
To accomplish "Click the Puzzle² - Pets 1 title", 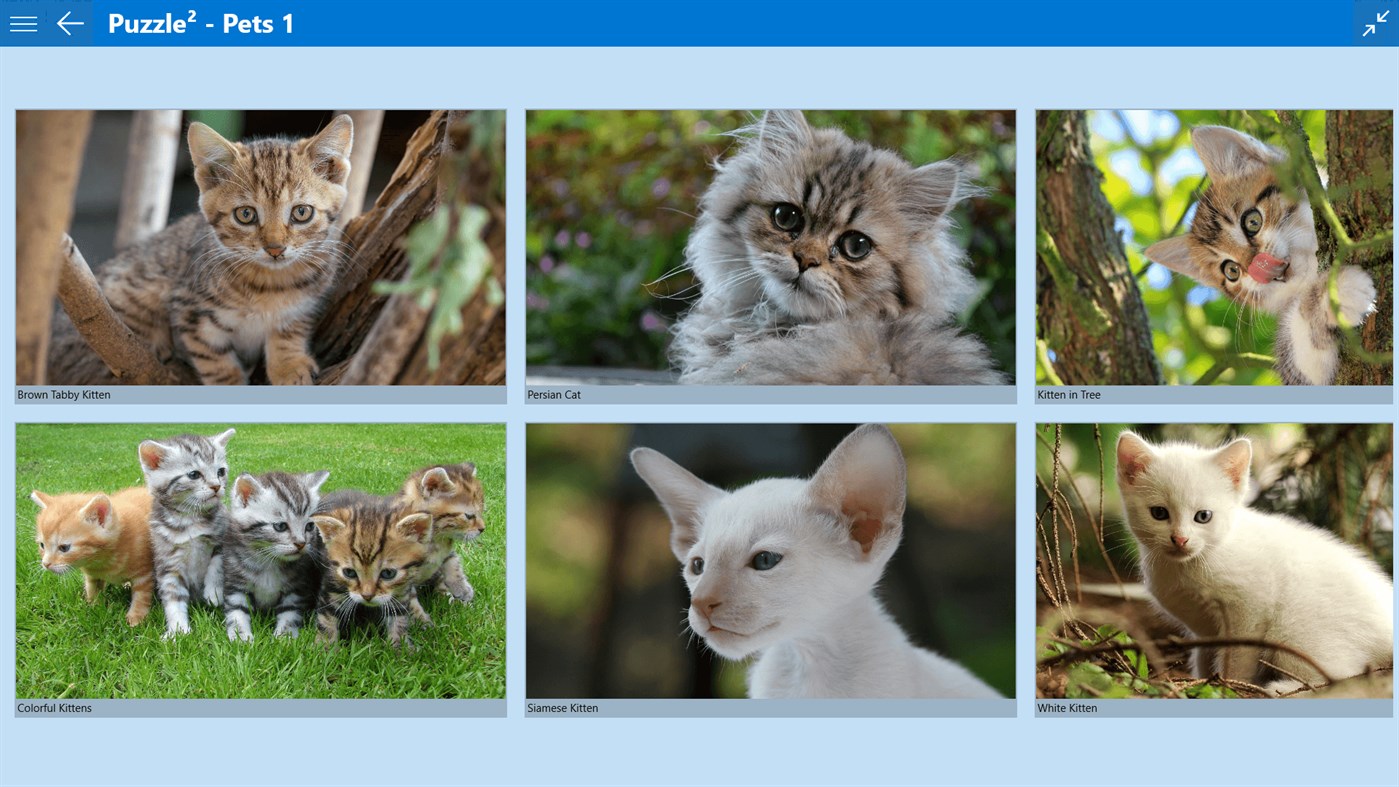I will tap(199, 22).
